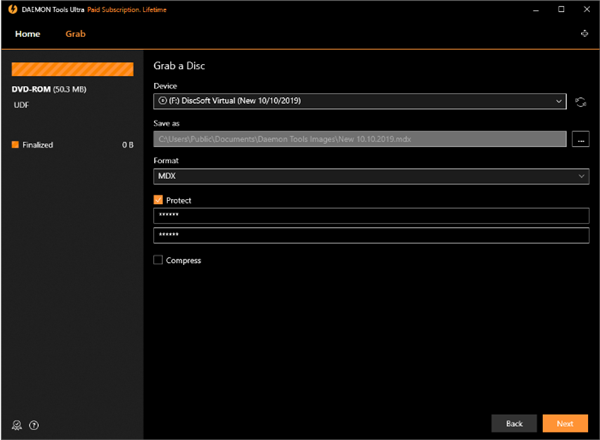The height and width of the screenshot is (440, 600).
Task: Select the Grab tab
Action: point(75,34)
